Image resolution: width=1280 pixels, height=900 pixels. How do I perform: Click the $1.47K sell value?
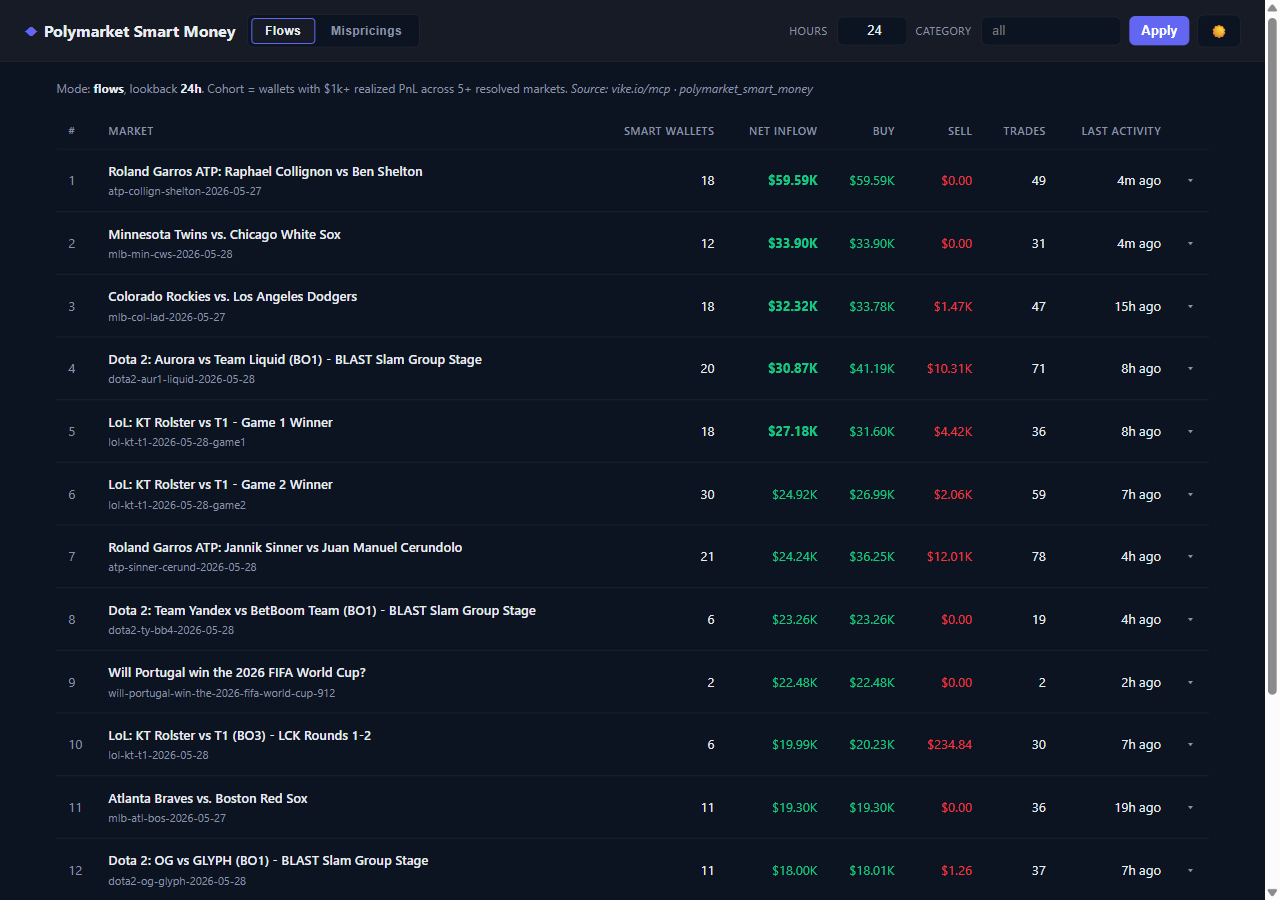pyautogui.click(x=953, y=307)
